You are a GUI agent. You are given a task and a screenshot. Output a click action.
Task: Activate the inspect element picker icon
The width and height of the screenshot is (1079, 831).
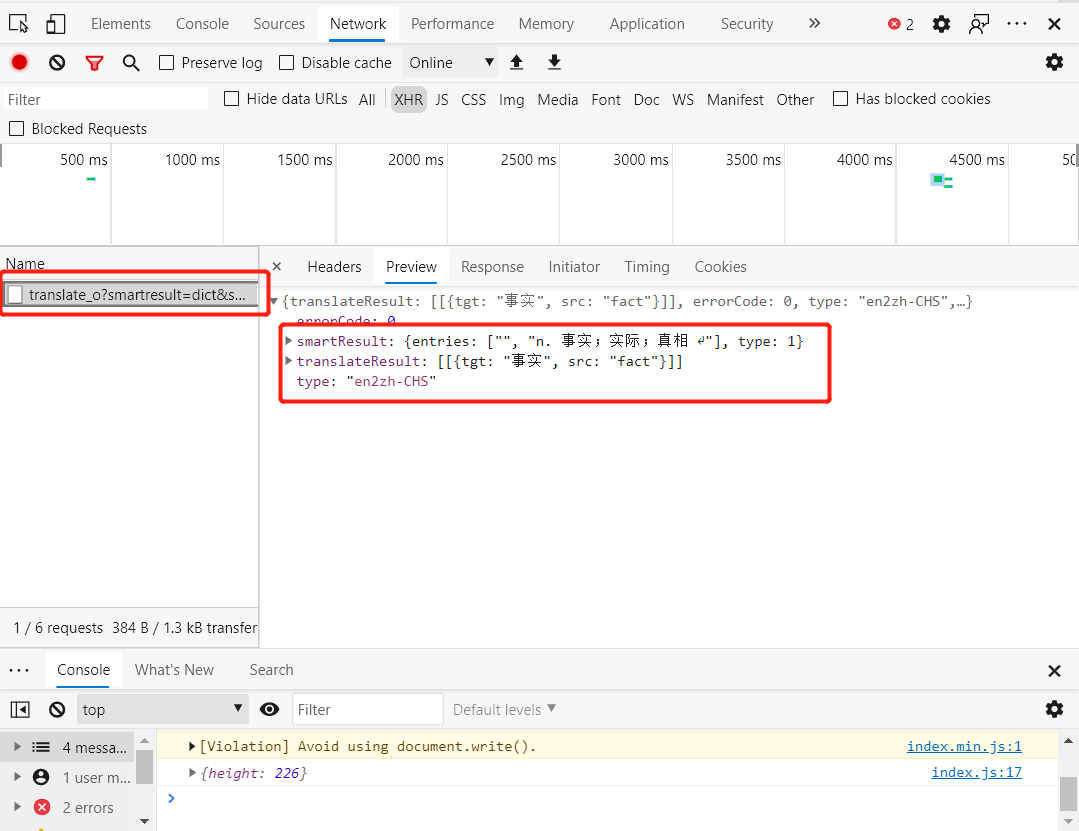pos(19,23)
